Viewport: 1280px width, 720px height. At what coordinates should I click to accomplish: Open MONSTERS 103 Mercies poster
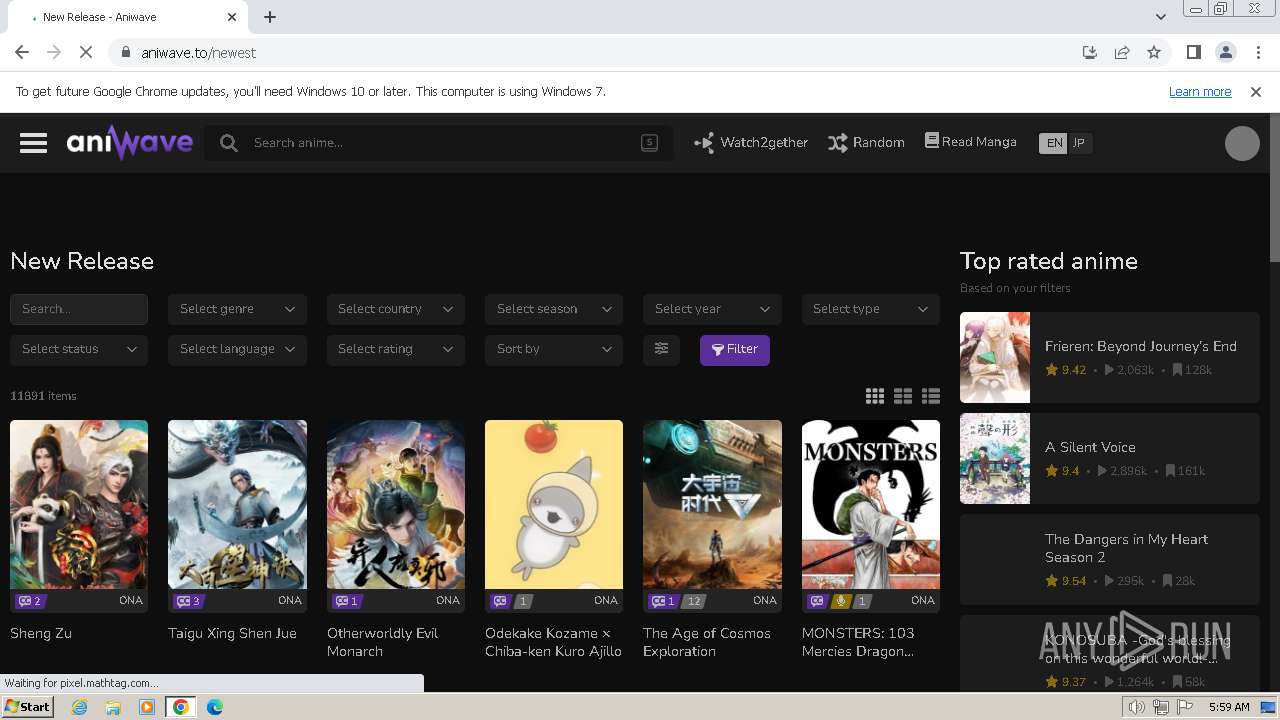[x=871, y=504]
